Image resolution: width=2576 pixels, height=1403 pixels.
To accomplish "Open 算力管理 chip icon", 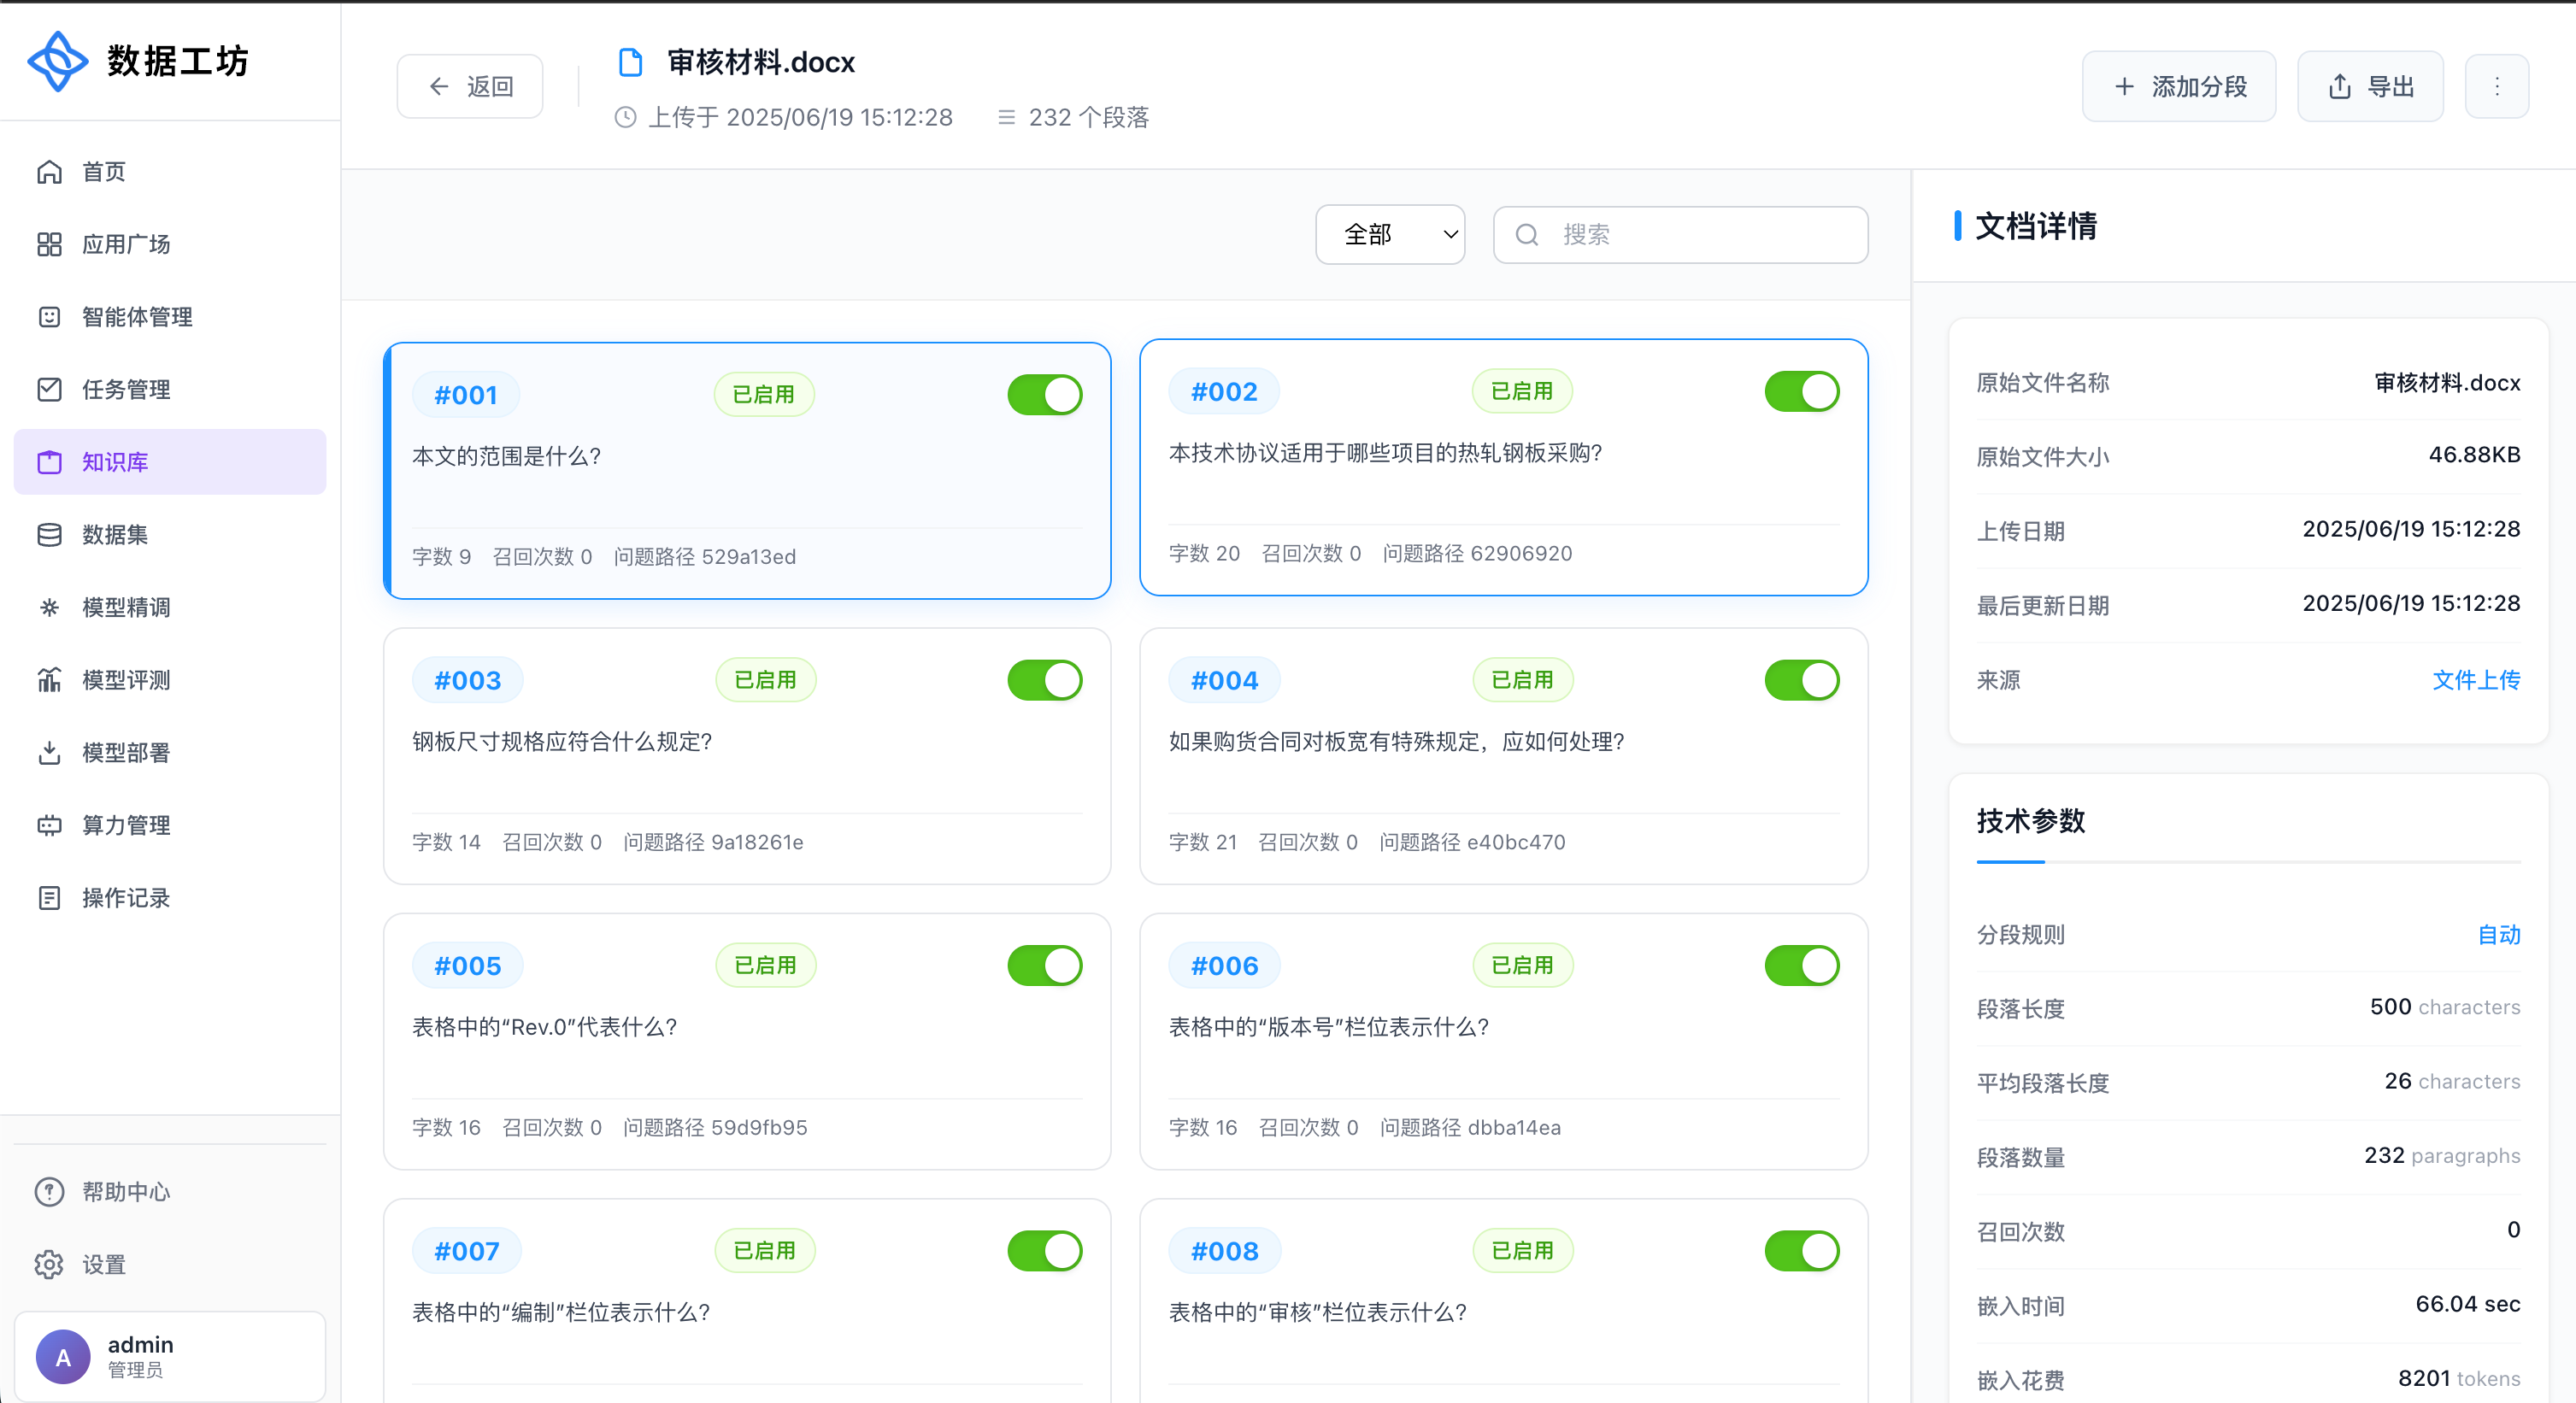I will [49, 825].
